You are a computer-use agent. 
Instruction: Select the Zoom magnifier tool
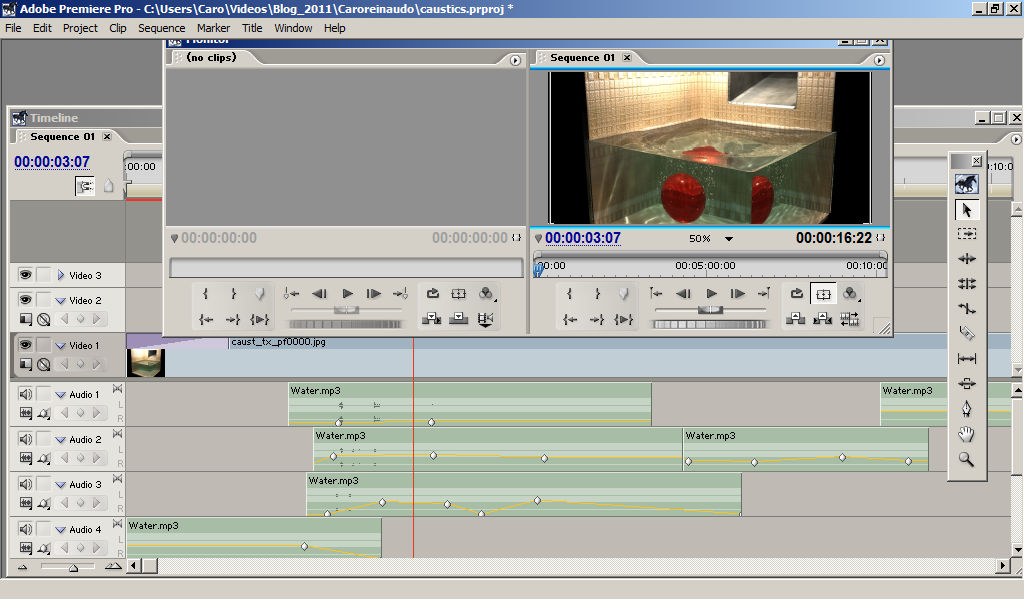[x=967, y=459]
